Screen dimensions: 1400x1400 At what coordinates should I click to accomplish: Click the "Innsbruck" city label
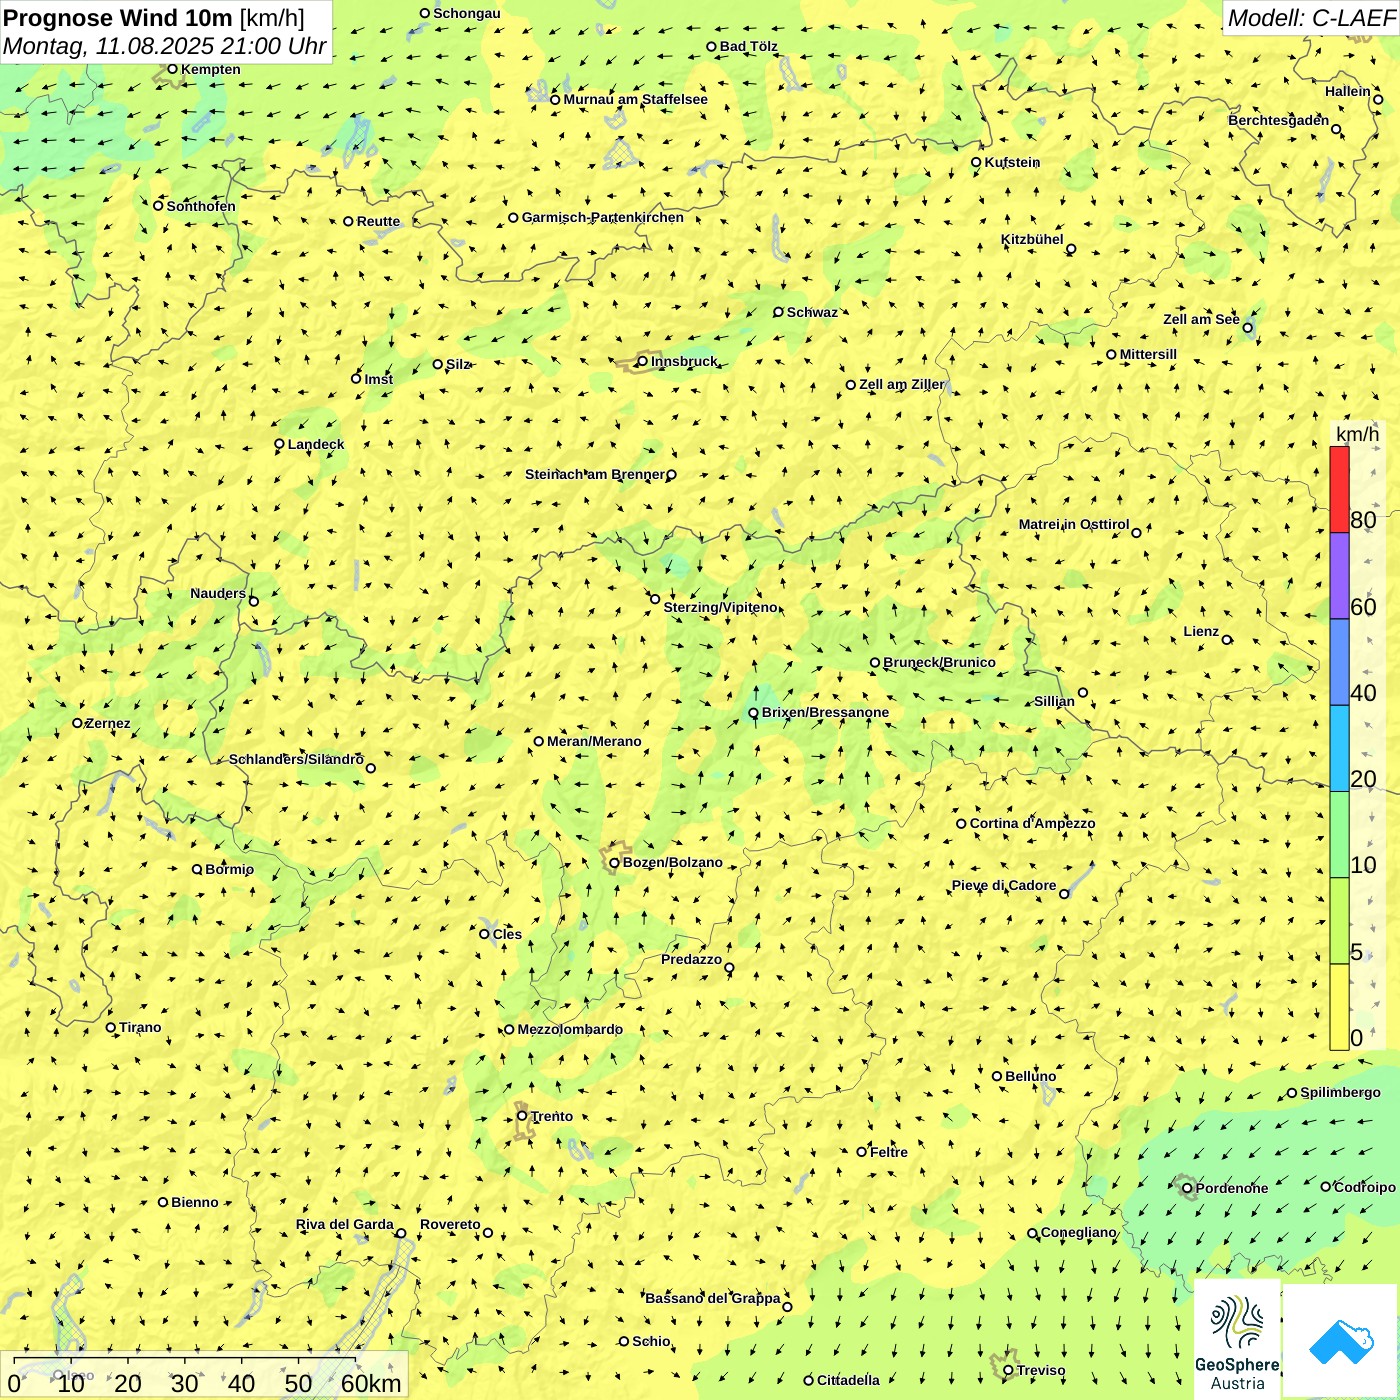point(684,361)
